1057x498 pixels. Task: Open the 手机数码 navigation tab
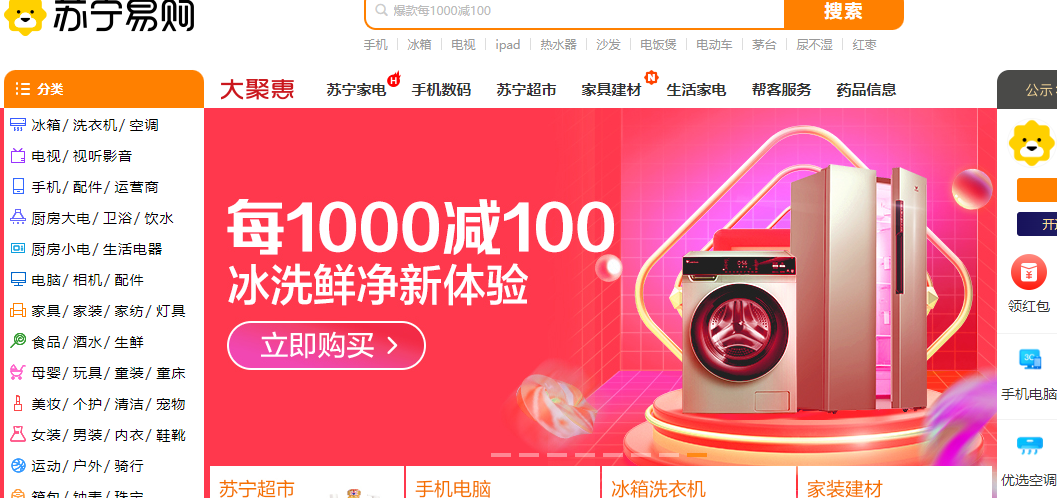441,90
